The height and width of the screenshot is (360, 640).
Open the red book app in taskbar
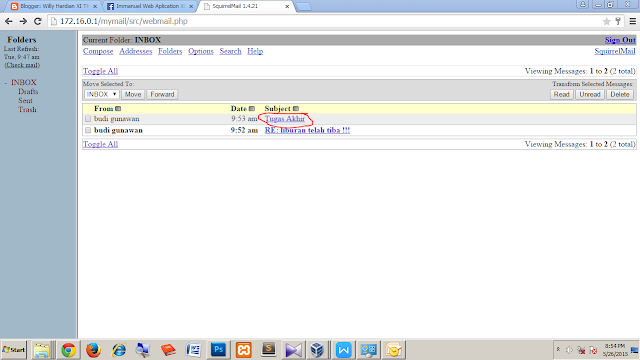point(168,350)
